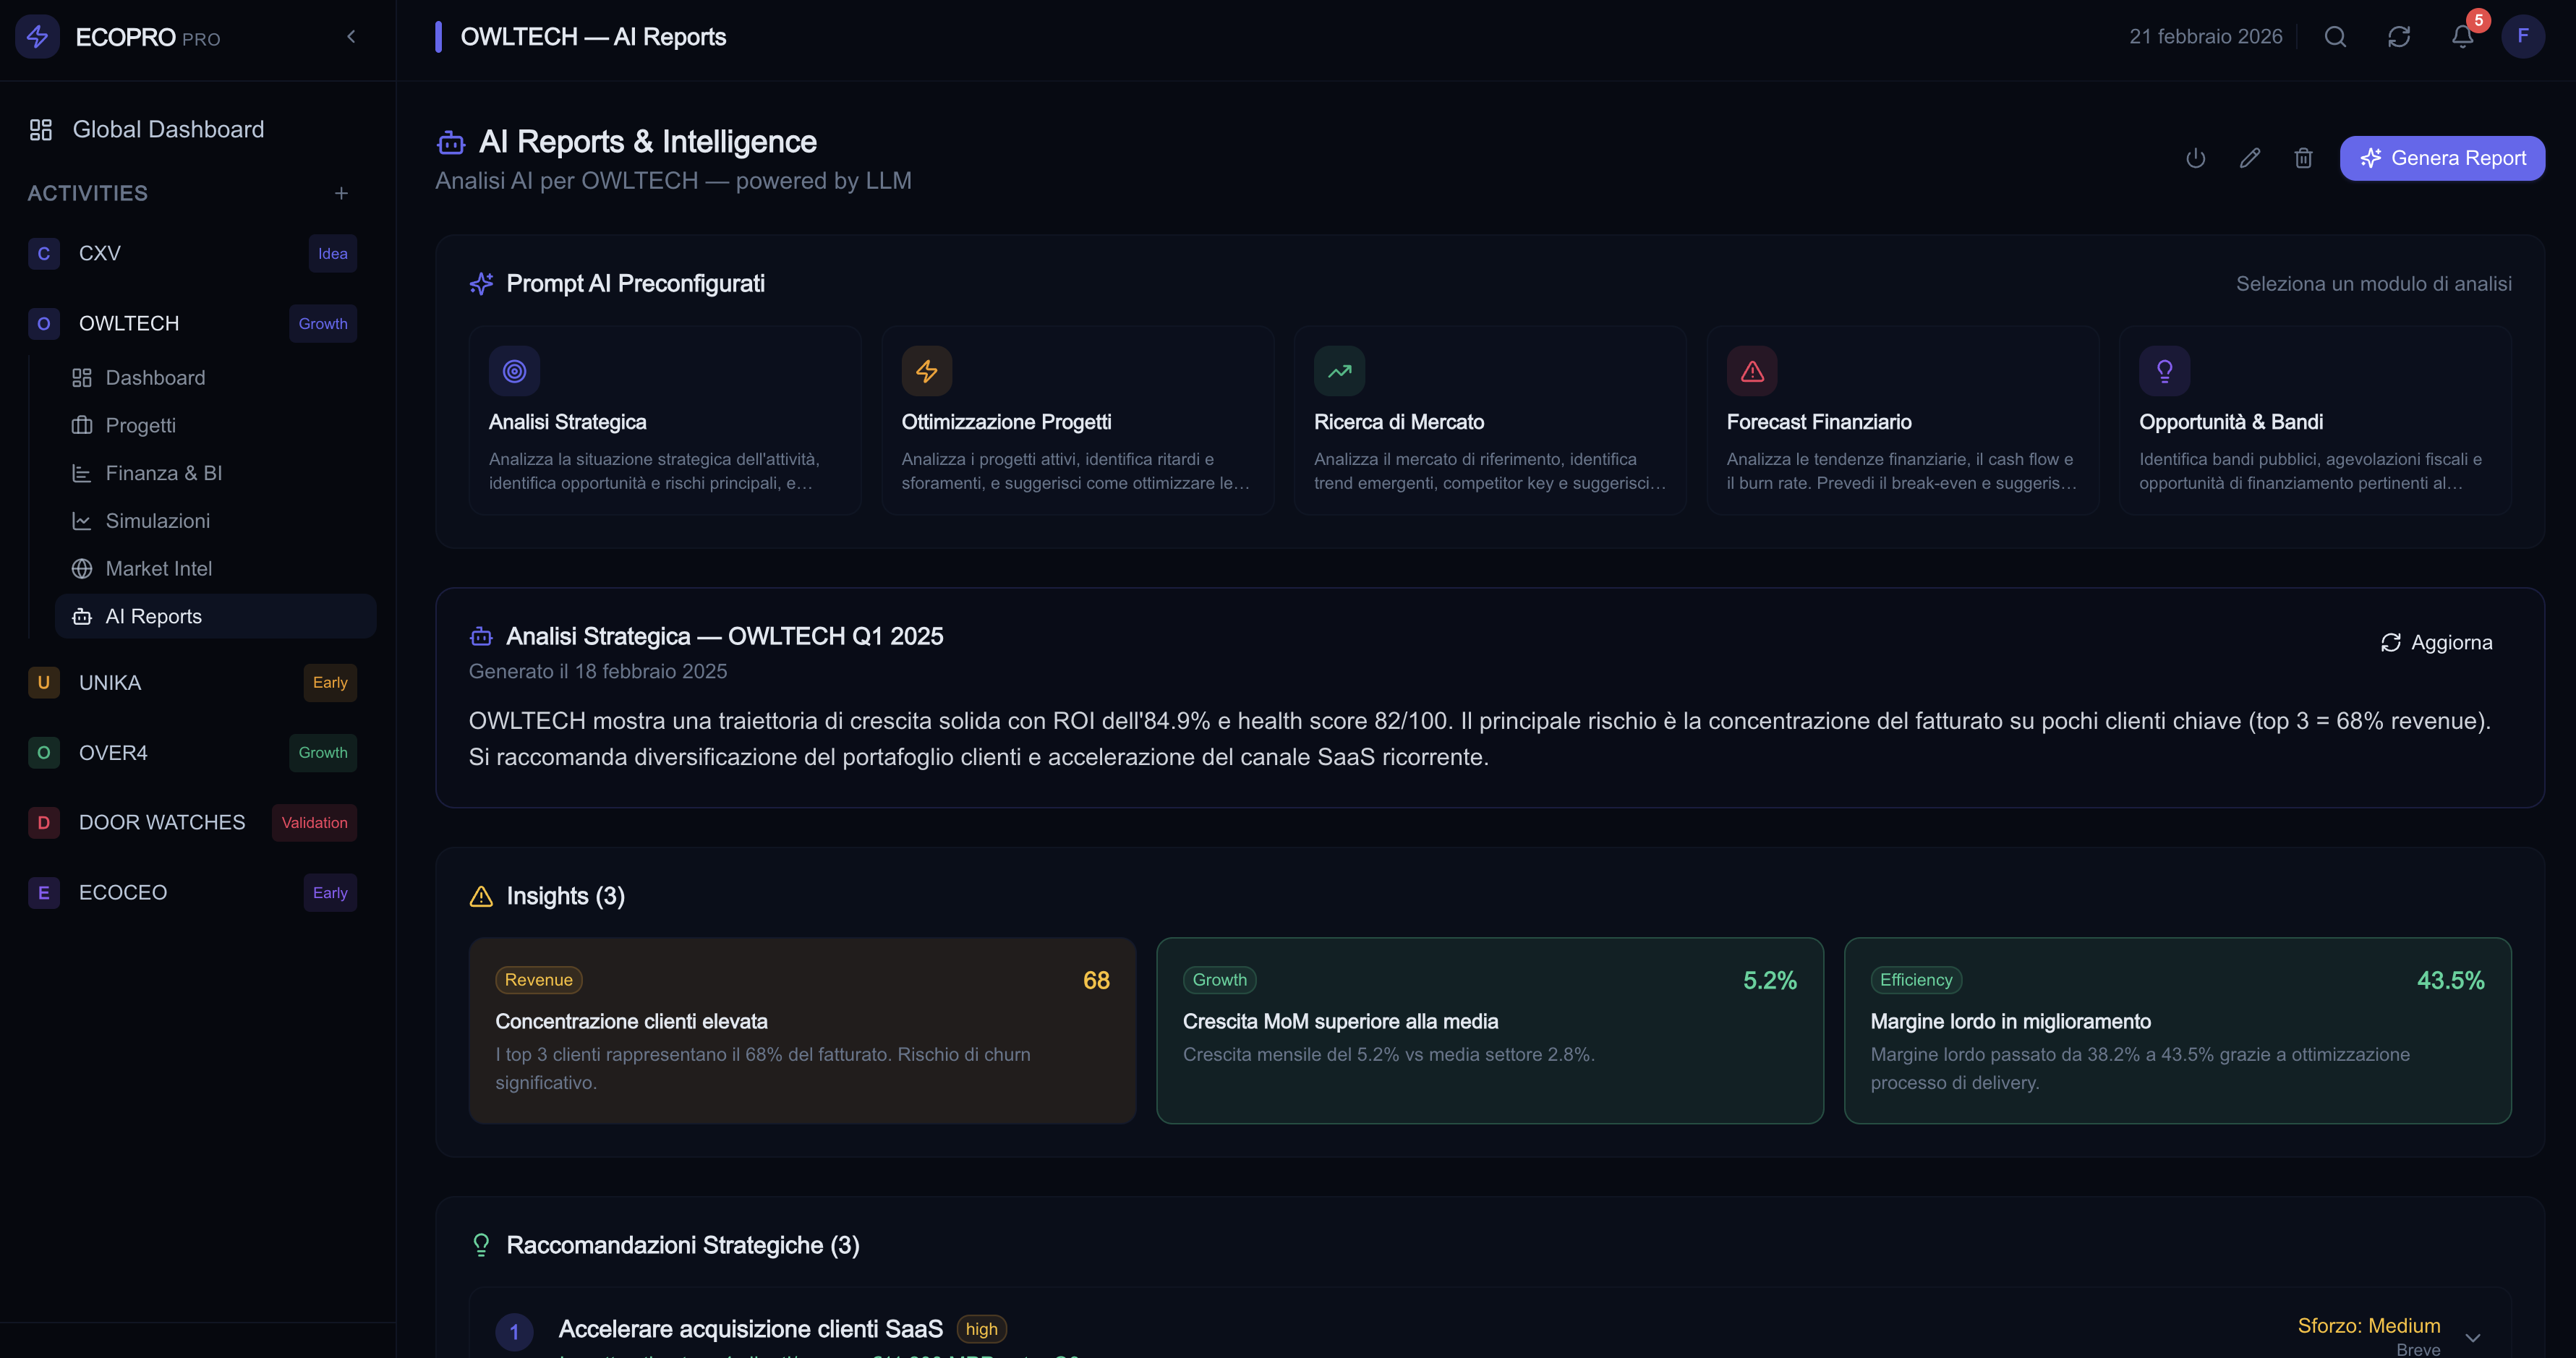Open Market Intel in sidebar
2576x1358 pixels.
pyautogui.click(x=158, y=569)
